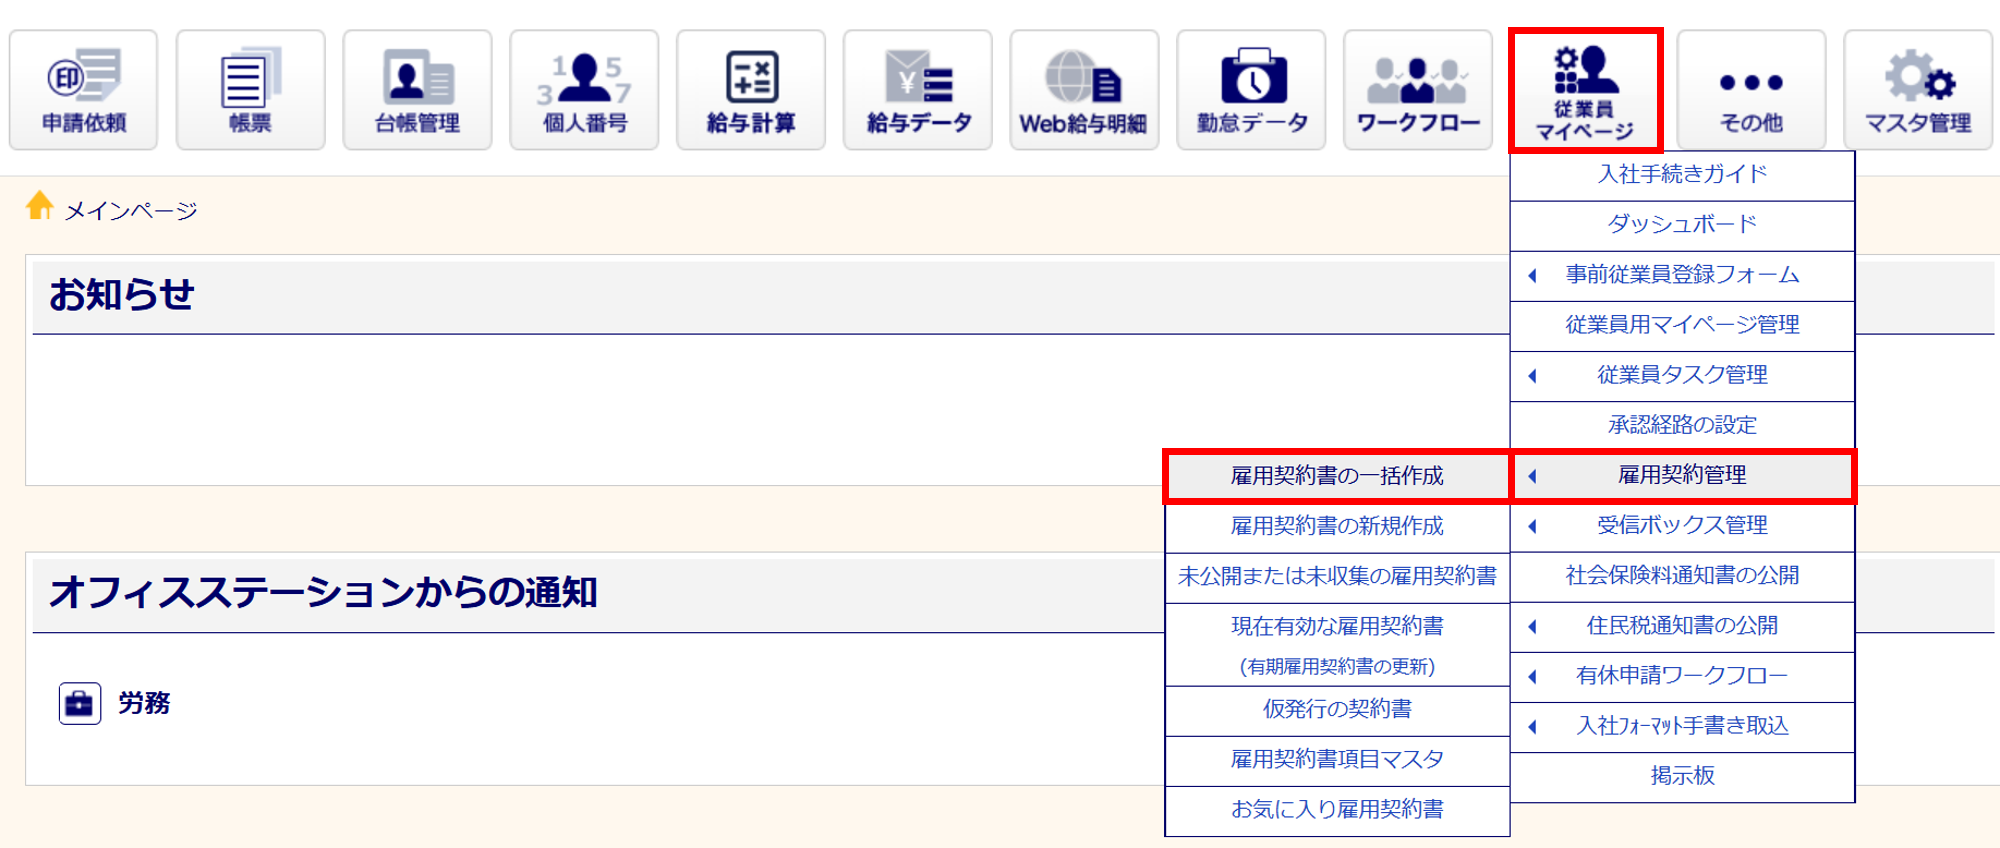Select 事前従業員登録フォーム label
The height and width of the screenshot is (848, 2000).
coord(1682,275)
